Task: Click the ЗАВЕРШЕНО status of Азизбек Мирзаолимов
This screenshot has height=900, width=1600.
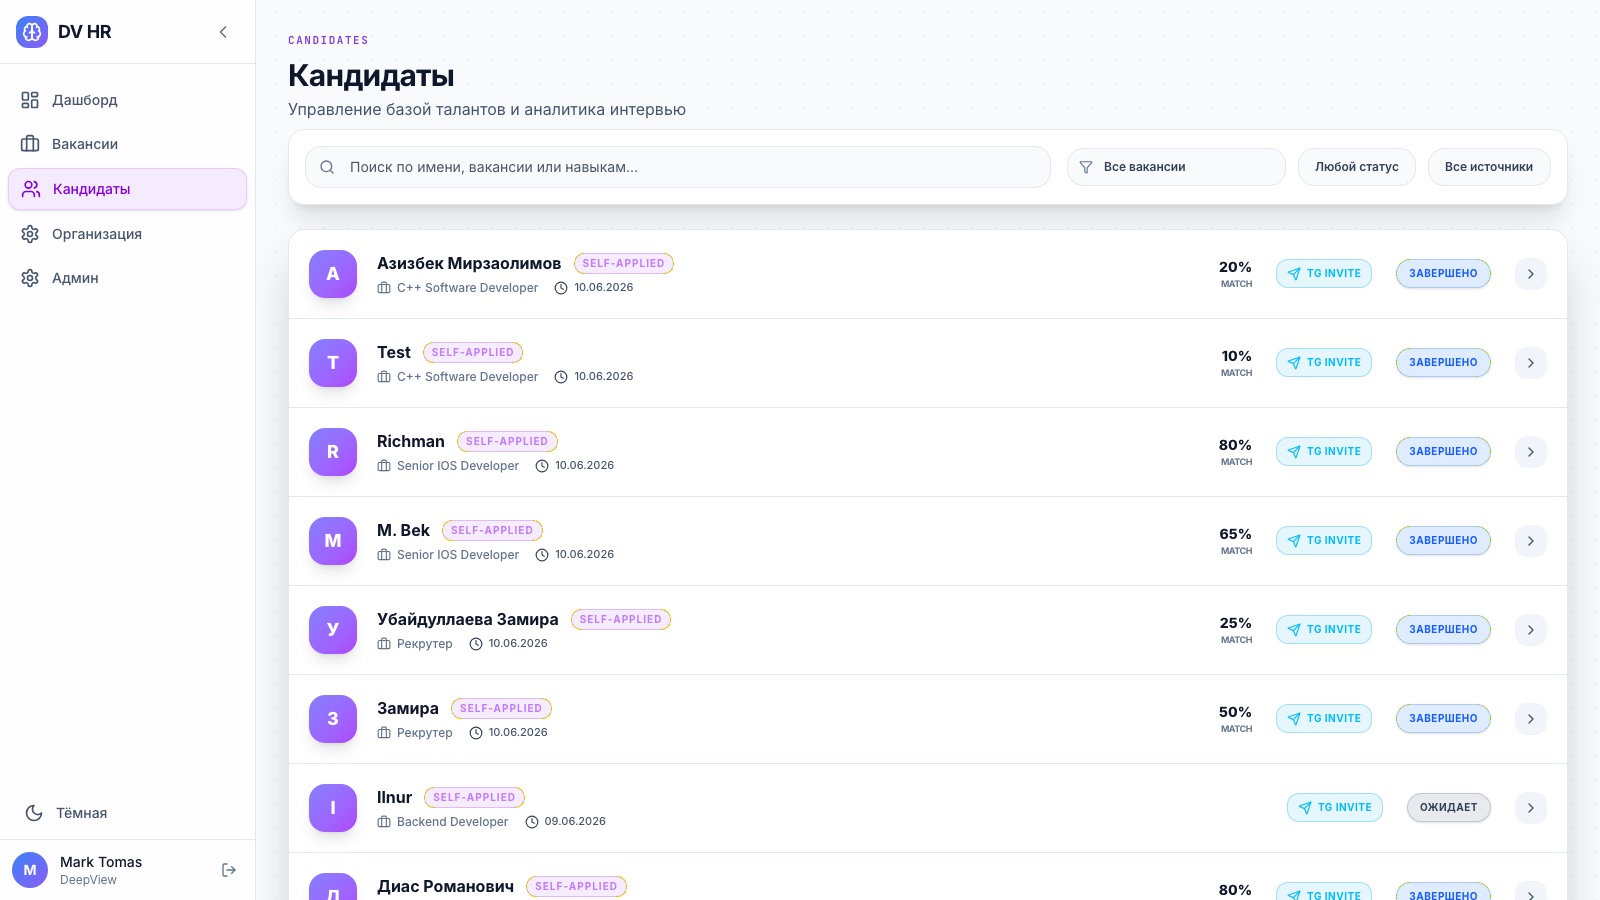Action: (1443, 274)
